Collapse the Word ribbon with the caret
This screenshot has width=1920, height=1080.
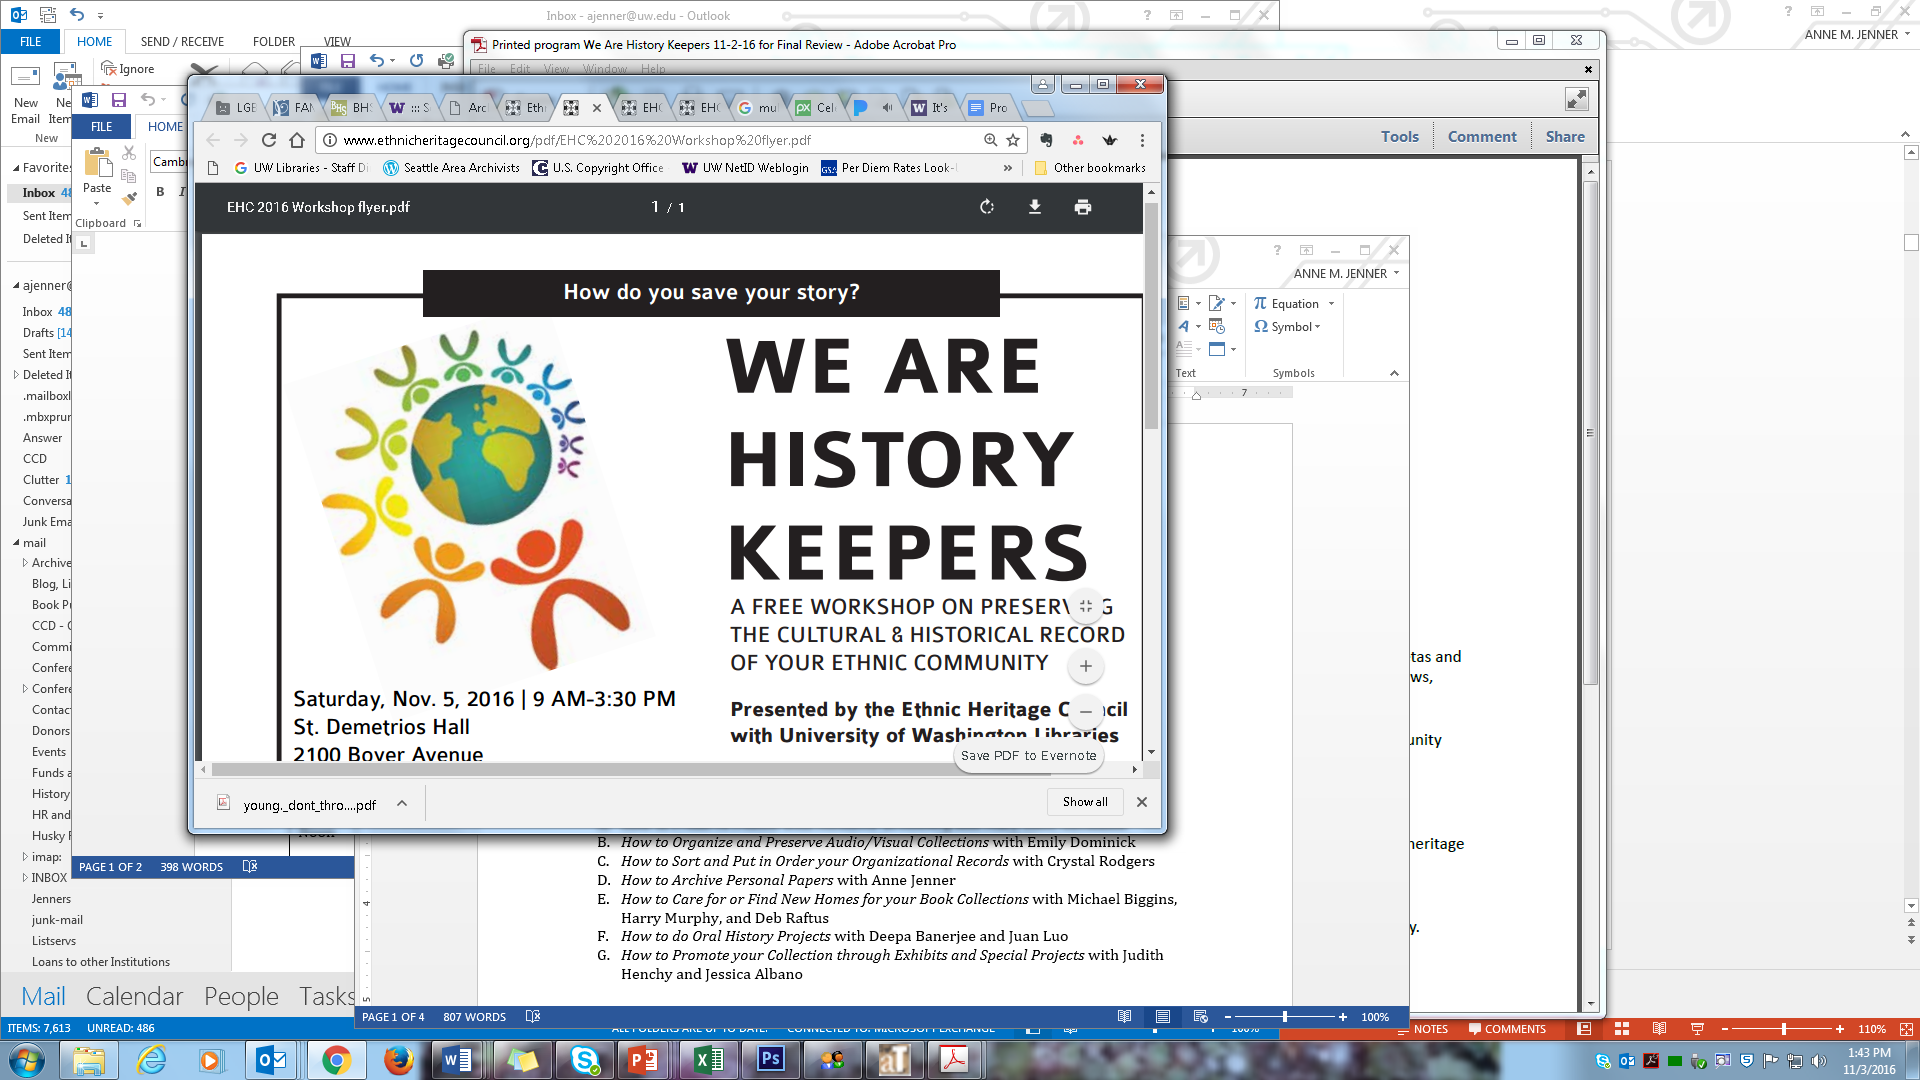[x=1394, y=373]
